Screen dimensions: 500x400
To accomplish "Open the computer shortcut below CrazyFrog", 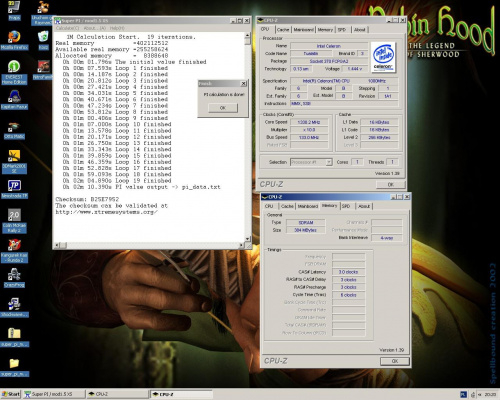I will (x=14, y=307).
